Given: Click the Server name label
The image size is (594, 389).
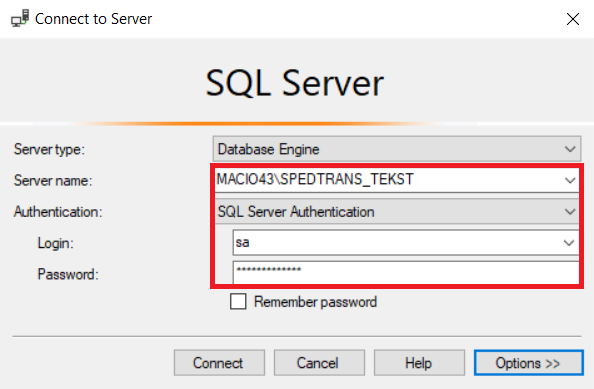Looking at the screenshot, I should pyautogui.click(x=53, y=180).
